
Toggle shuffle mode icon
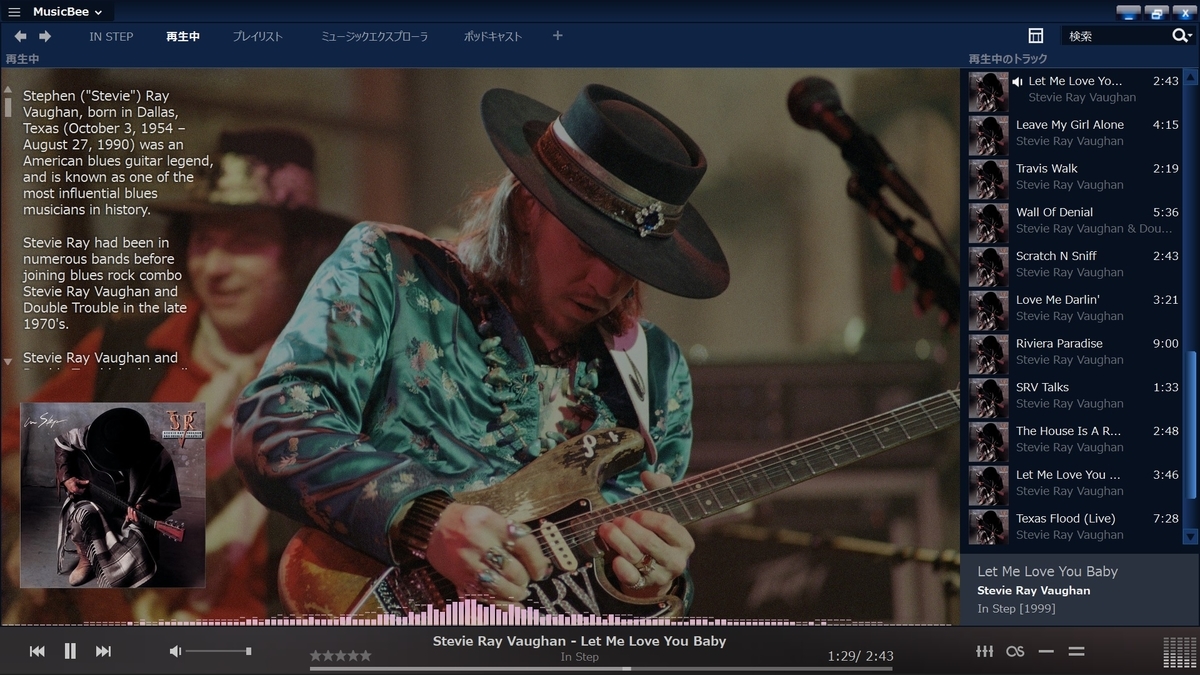[x=1077, y=651]
